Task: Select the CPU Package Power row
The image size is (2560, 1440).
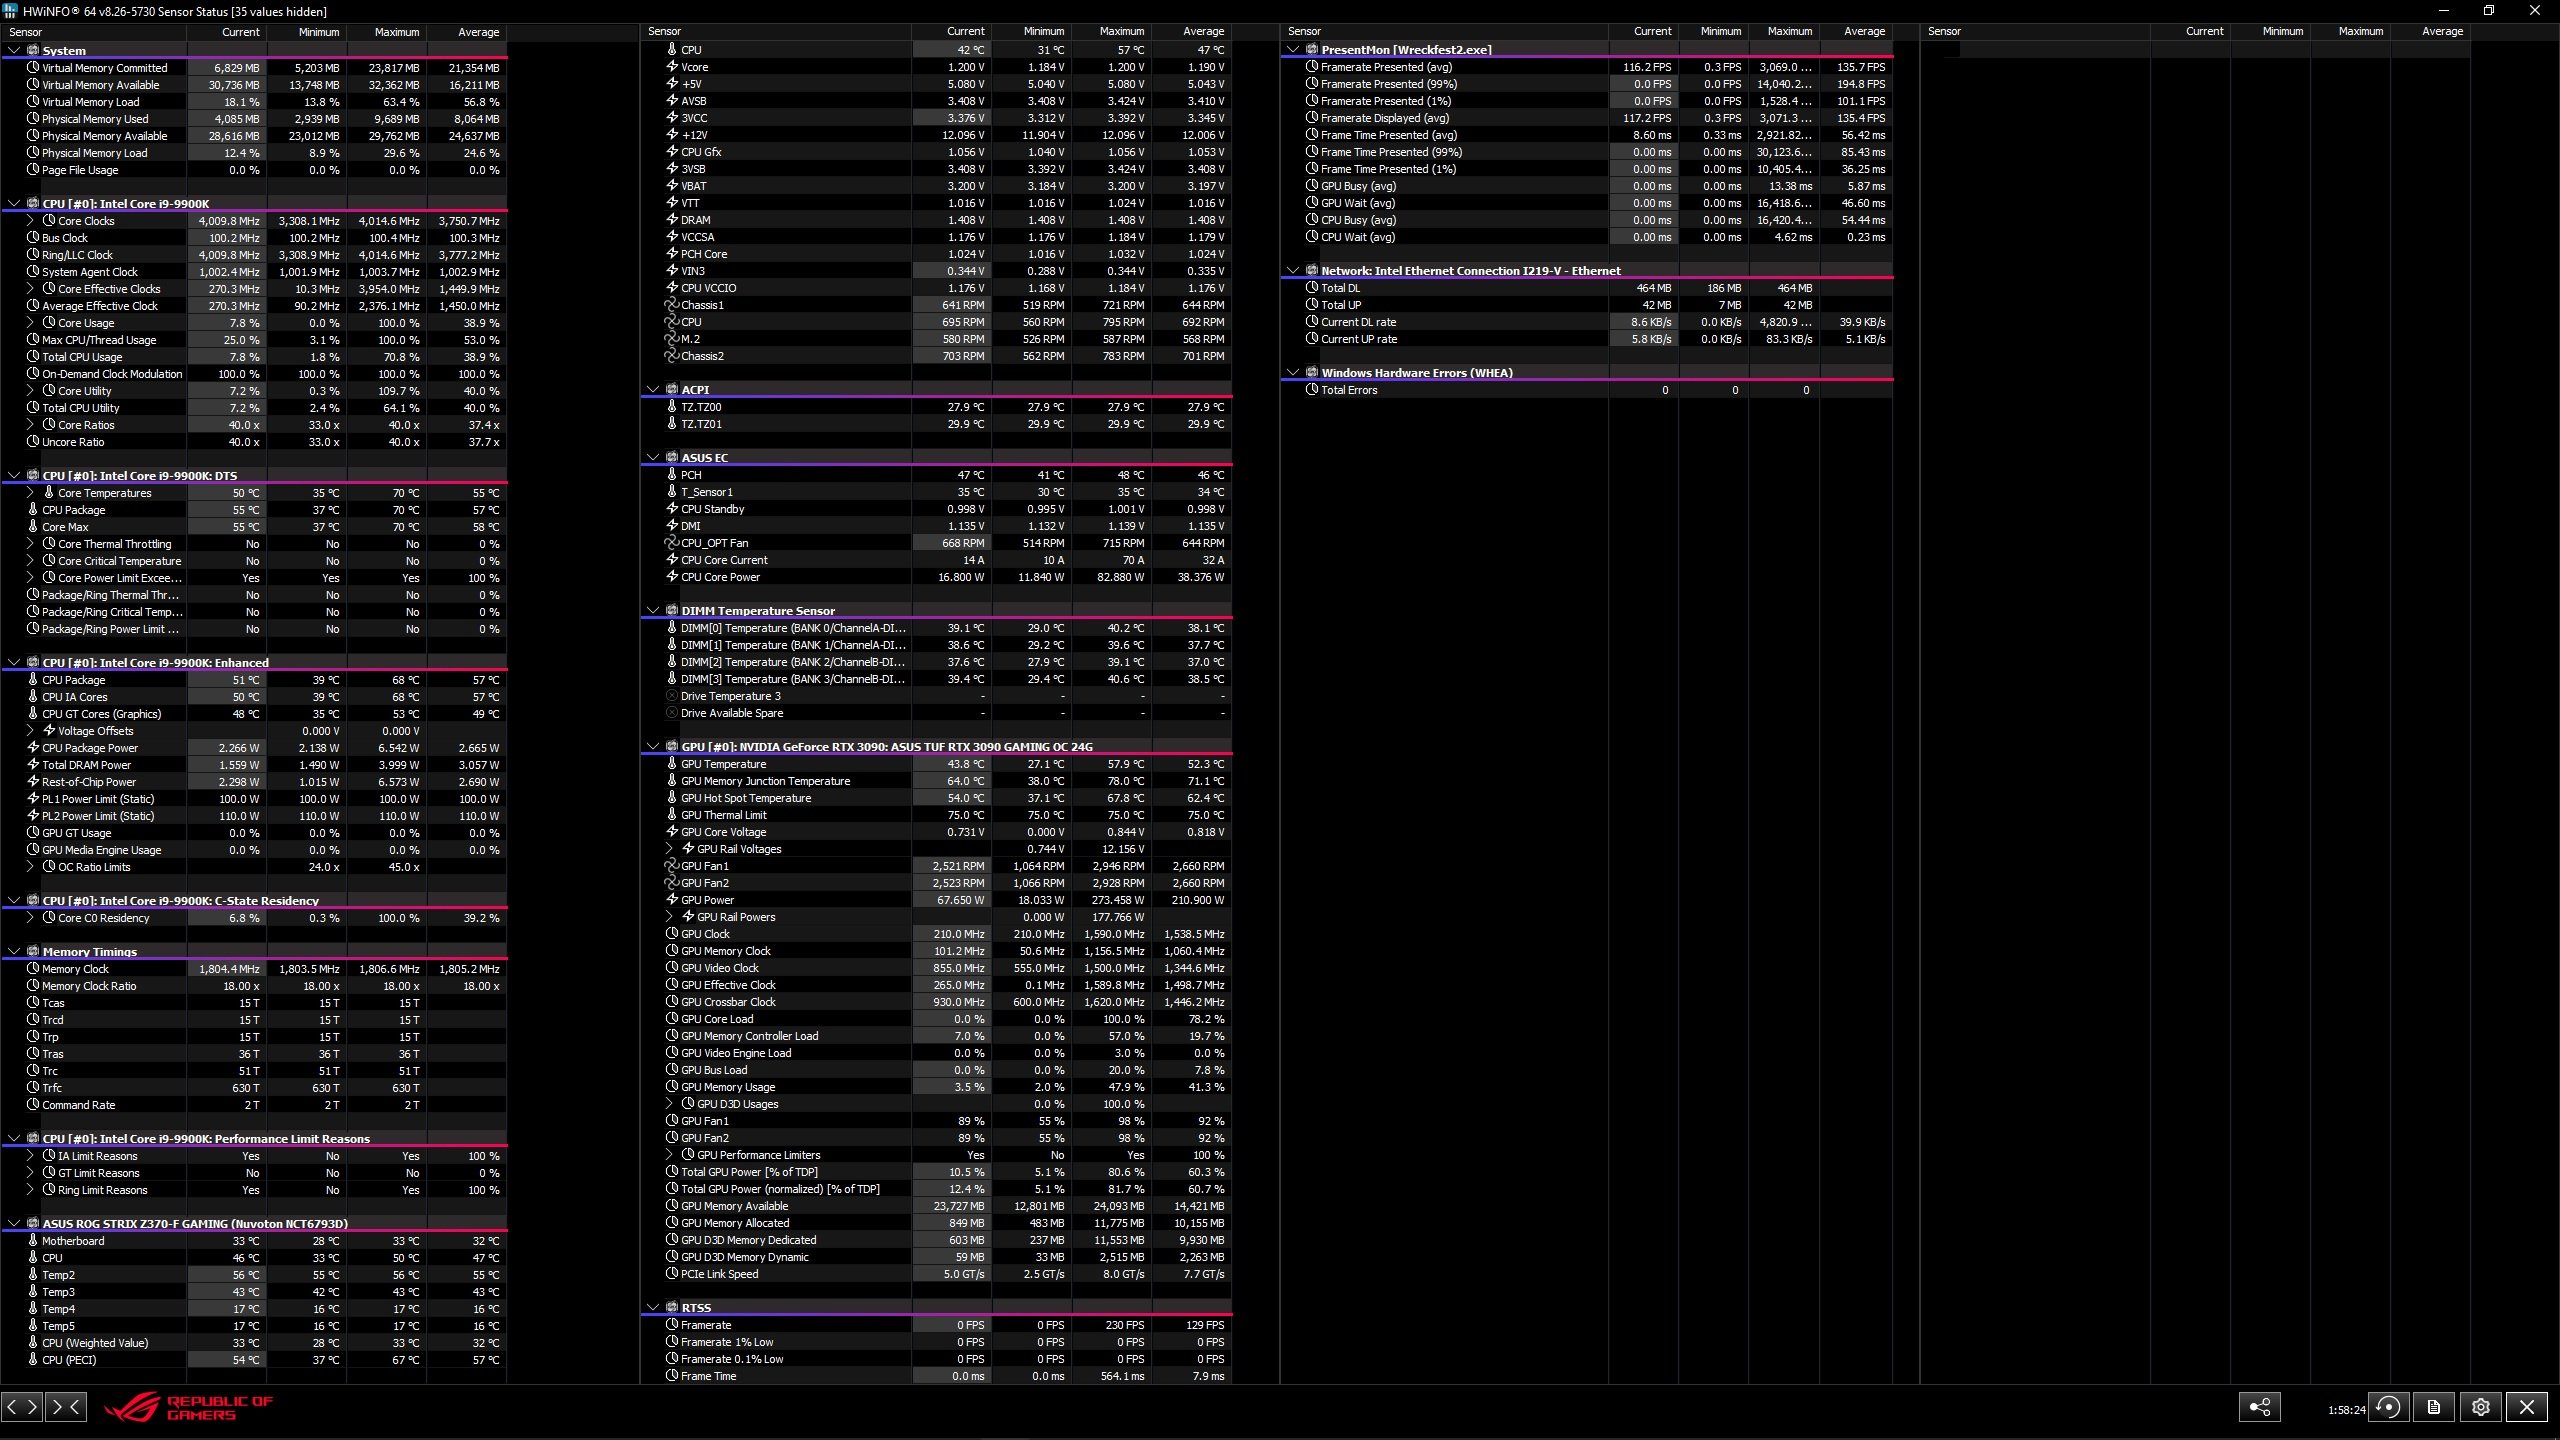Action: tap(90, 748)
